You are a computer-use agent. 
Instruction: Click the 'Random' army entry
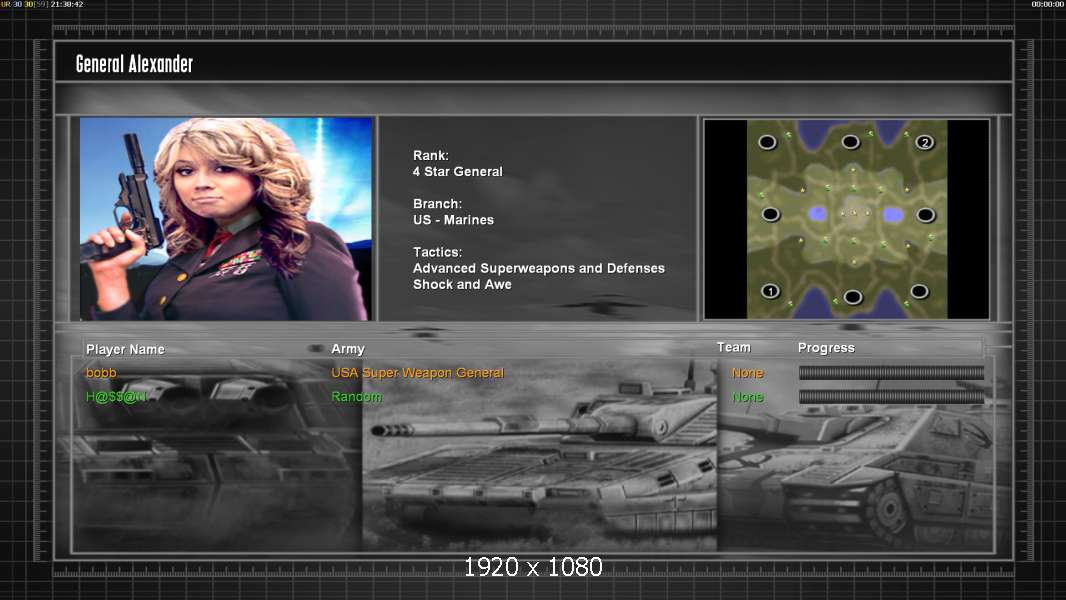[356, 396]
